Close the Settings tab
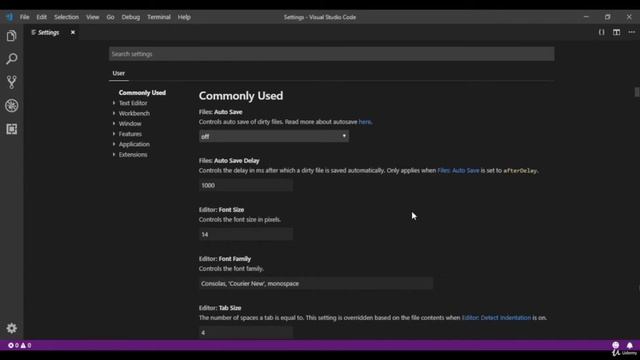The width and height of the screenshot is (640, 360). click(73, 32)
